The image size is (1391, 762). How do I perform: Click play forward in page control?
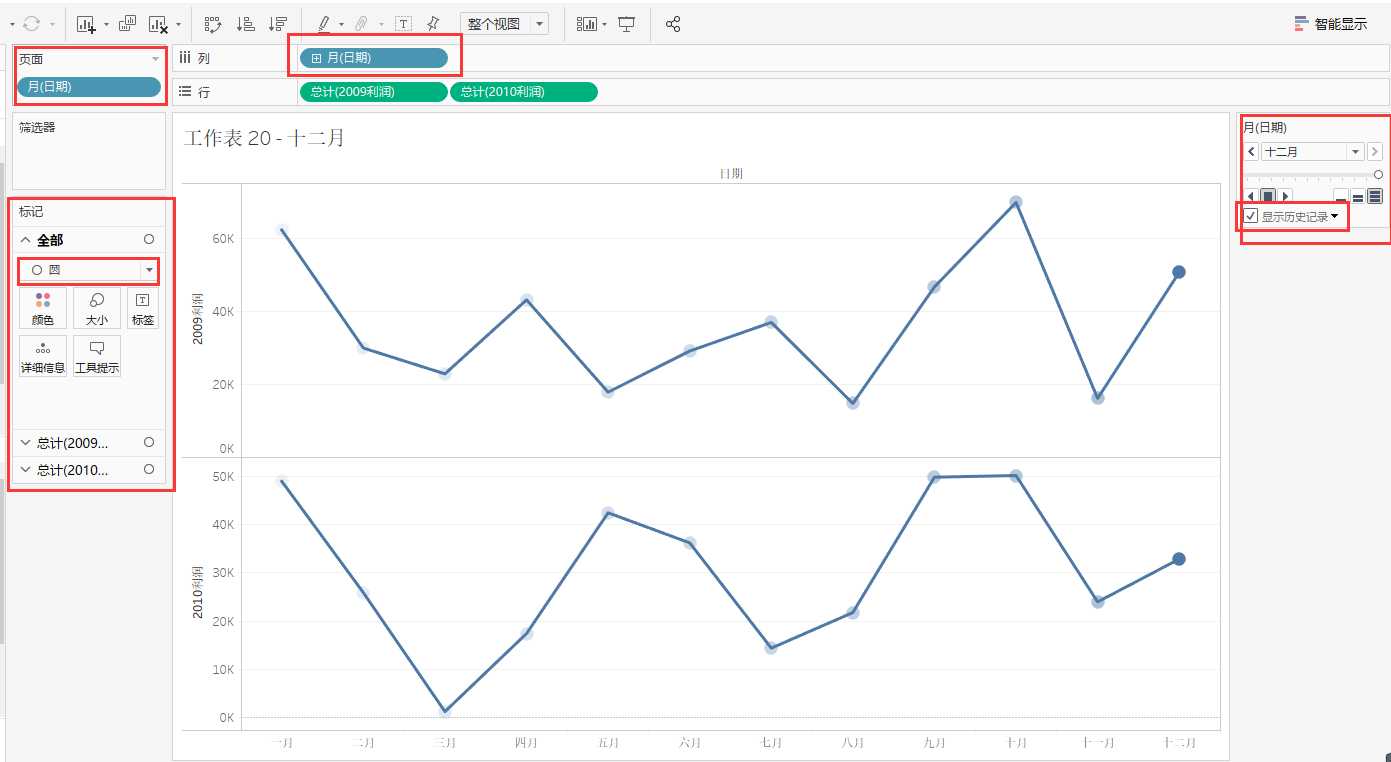(x=1285, y=196)
